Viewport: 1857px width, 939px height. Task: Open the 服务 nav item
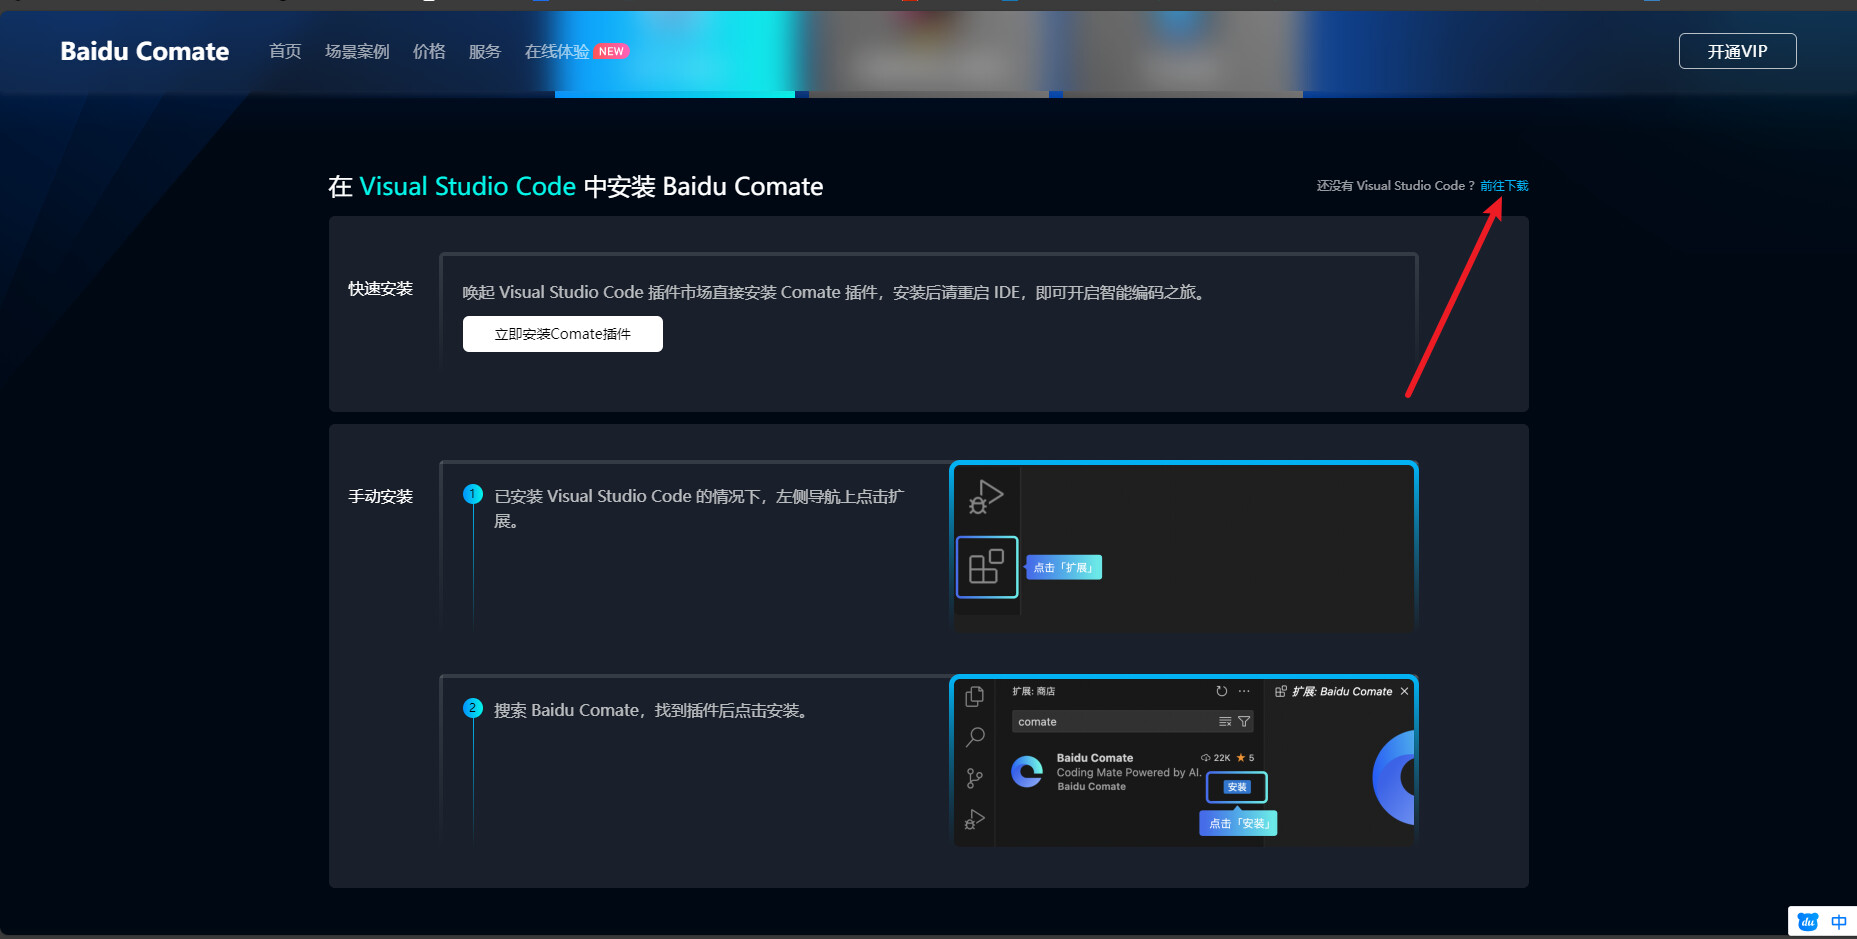coord(485,51)
